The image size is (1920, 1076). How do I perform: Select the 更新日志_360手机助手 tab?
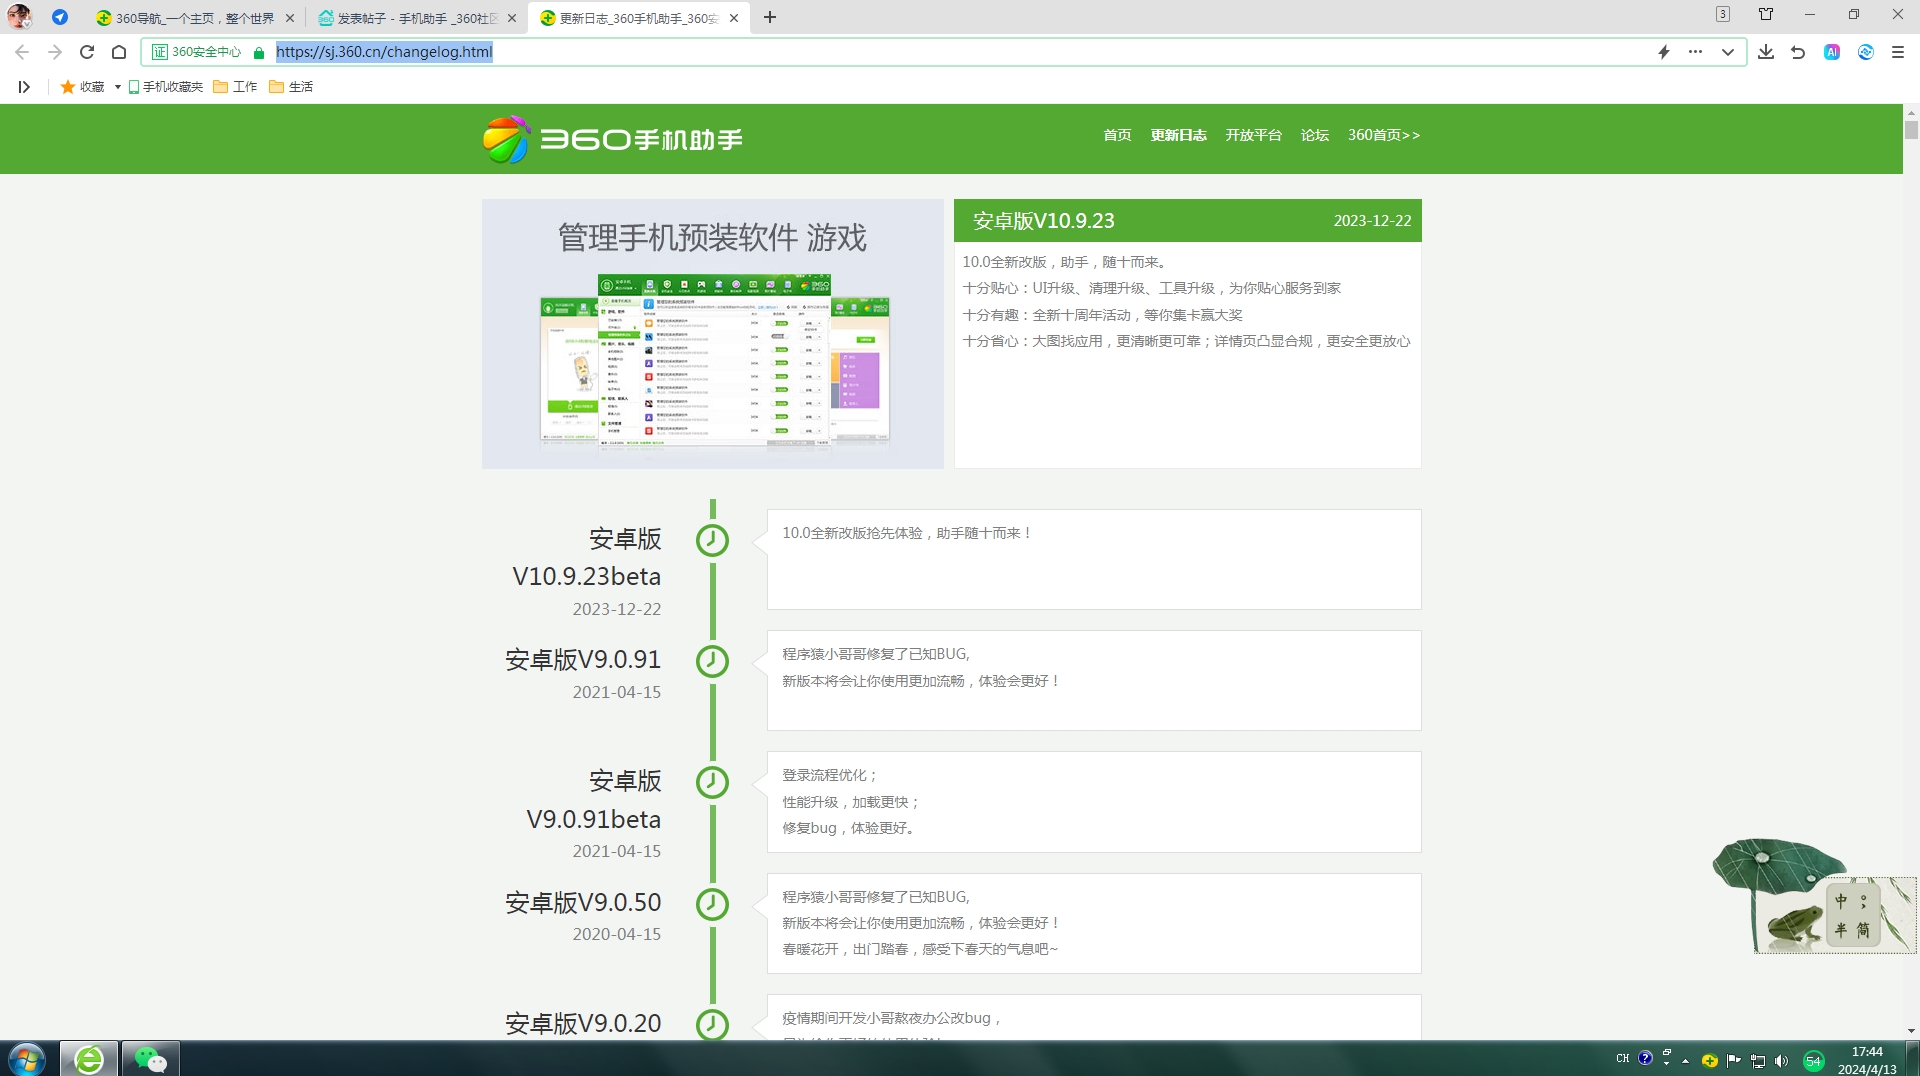click(x=639, y=18)
